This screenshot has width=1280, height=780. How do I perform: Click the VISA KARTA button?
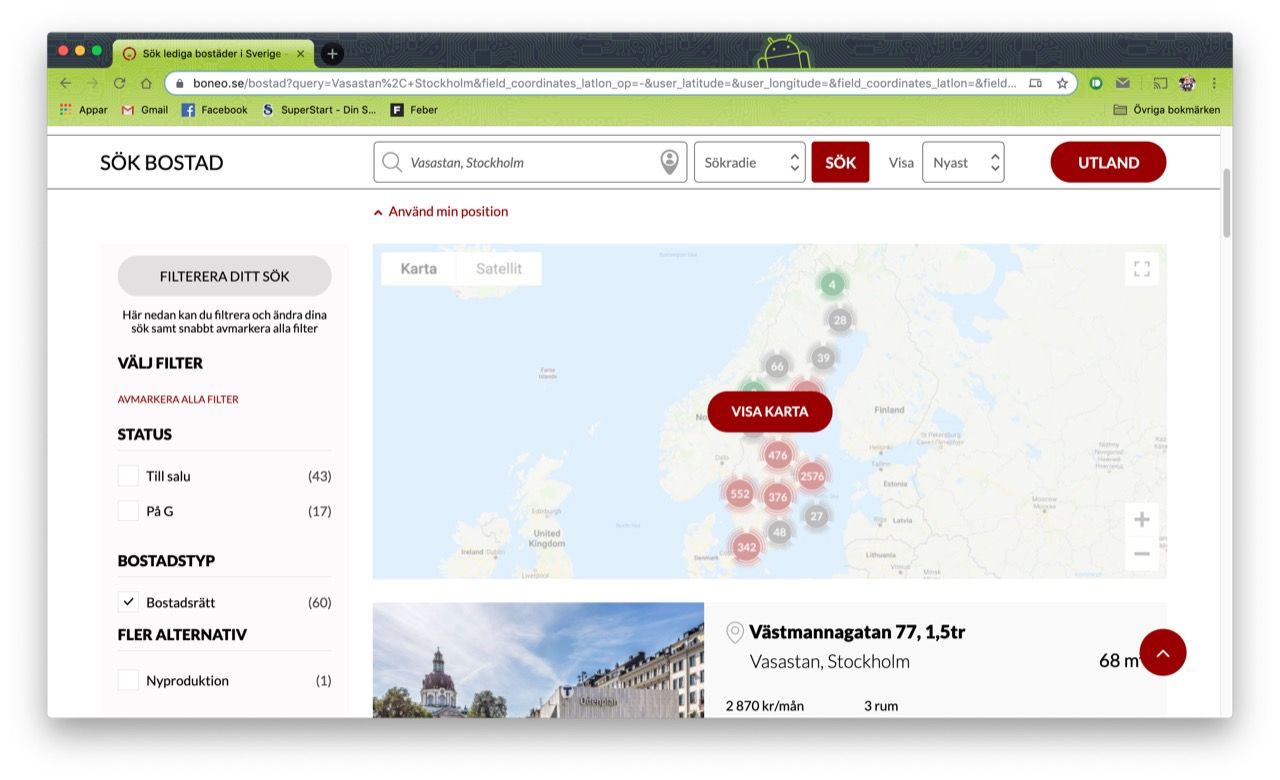pos(770,411)
